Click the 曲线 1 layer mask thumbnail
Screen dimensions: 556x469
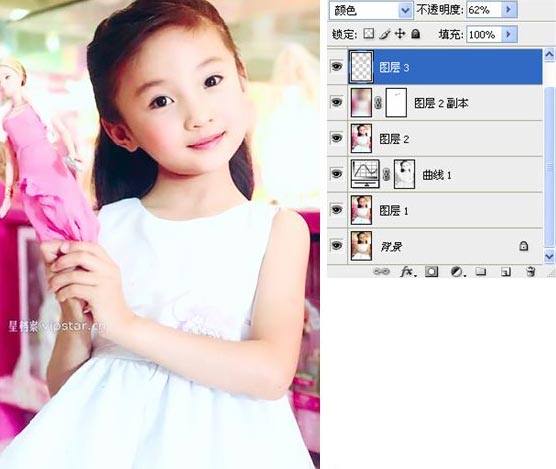point(405,174)
